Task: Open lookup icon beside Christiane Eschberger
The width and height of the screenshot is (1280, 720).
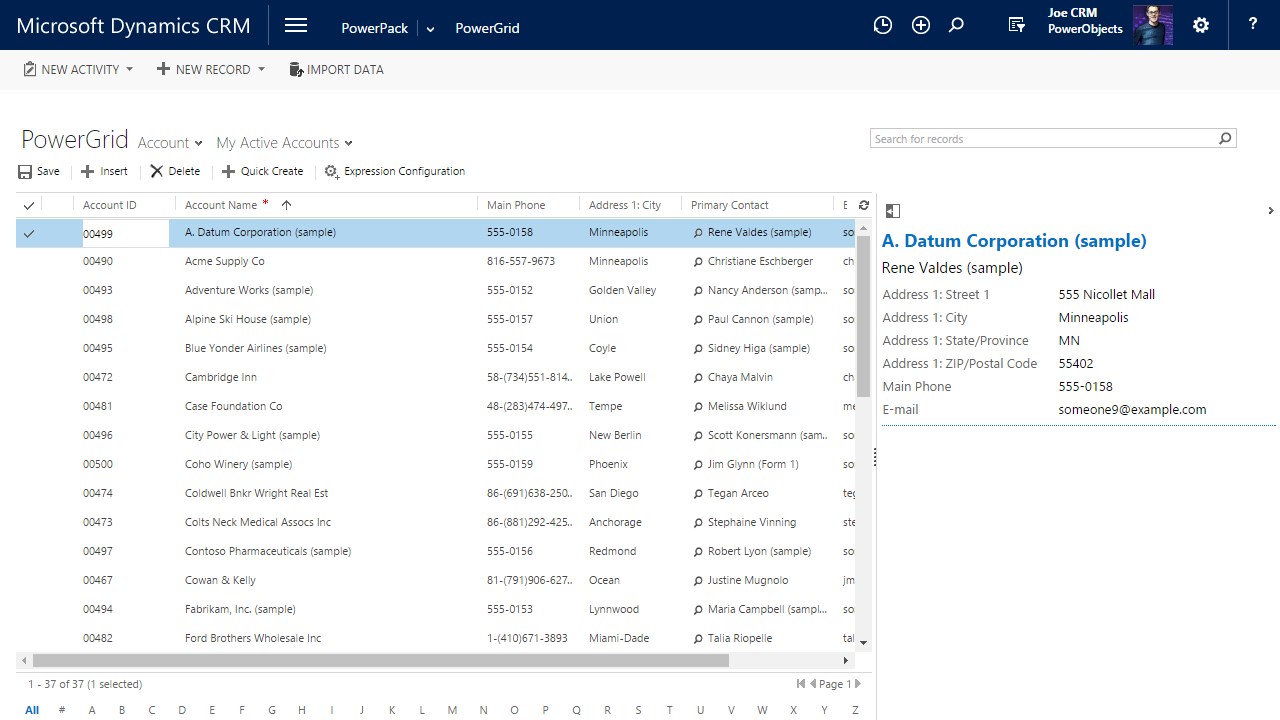Action: point(698,261)
